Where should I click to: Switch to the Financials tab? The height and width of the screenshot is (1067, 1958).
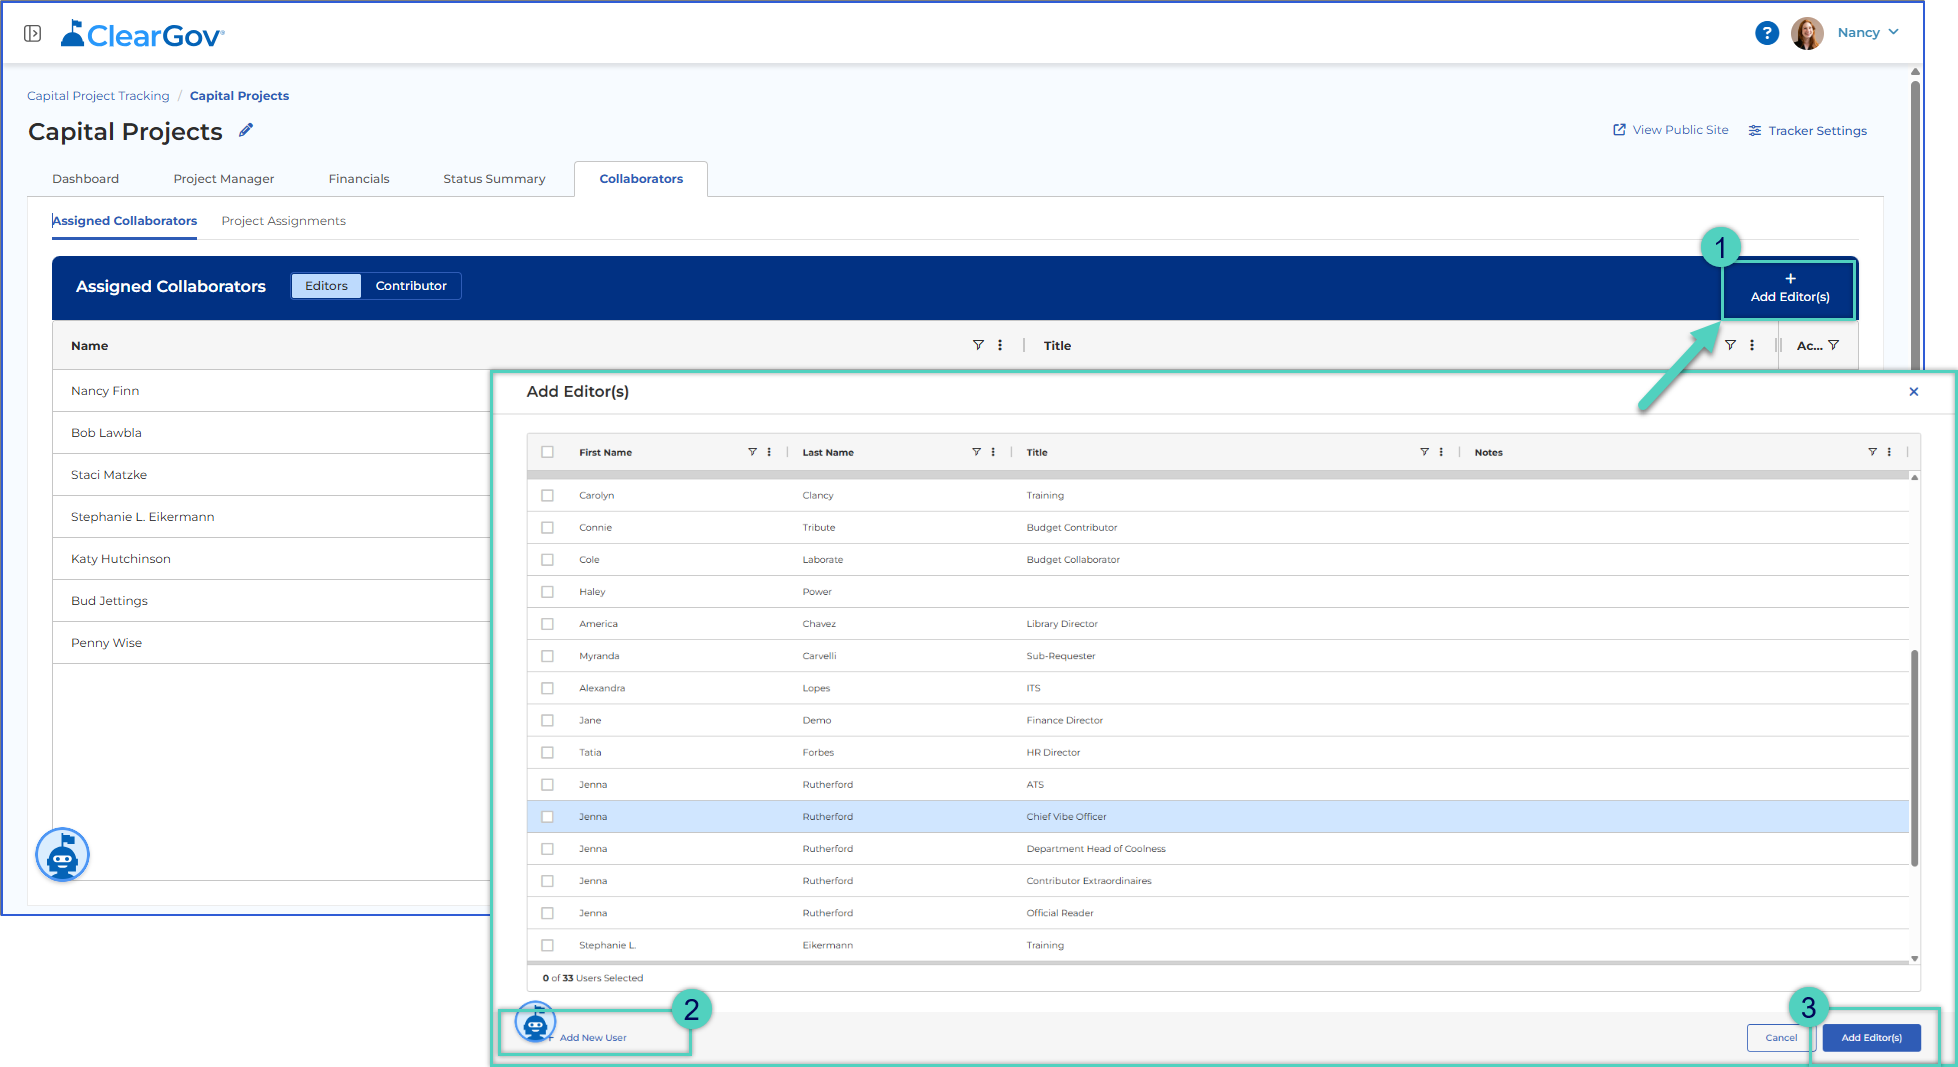click(359, 179)
